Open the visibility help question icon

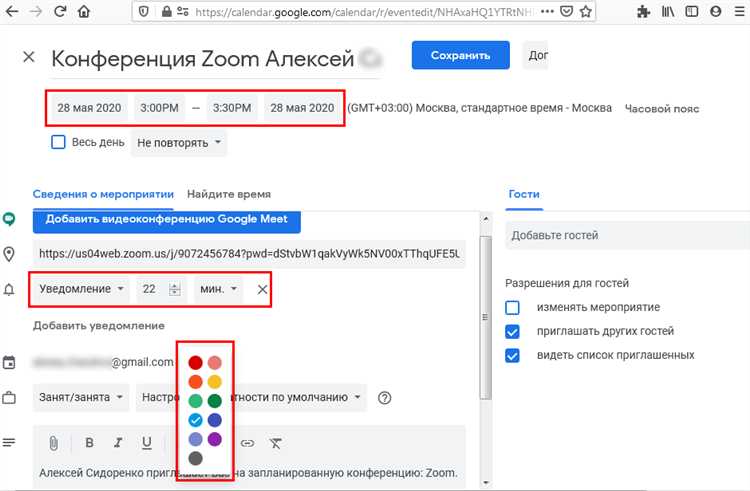[385, 398]
